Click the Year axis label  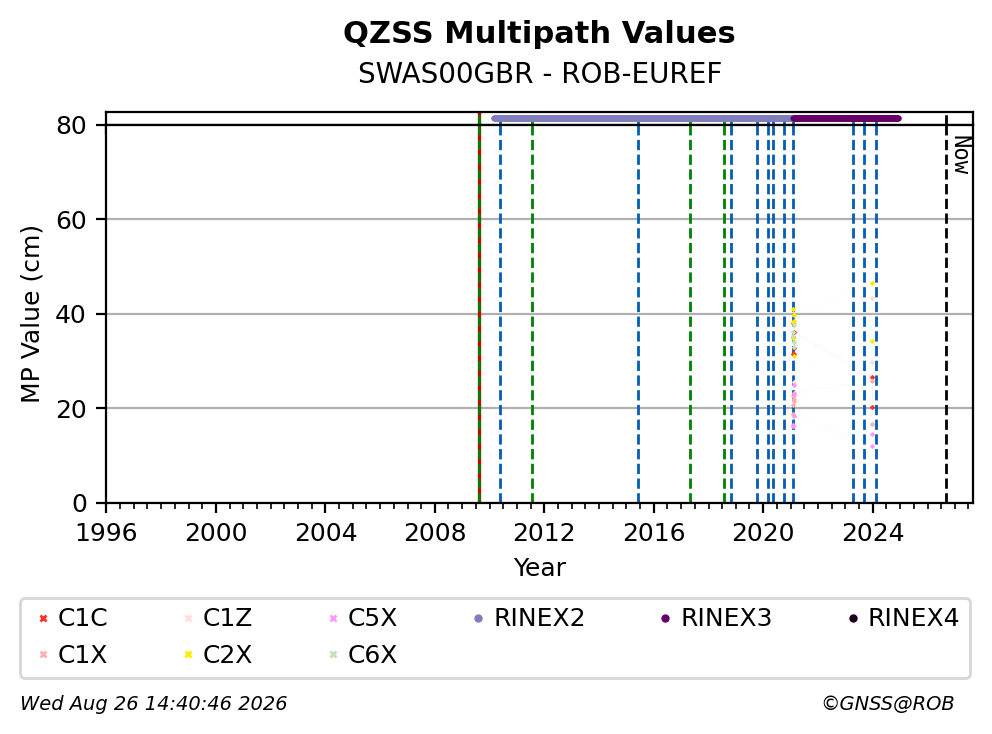click(539, 567)
